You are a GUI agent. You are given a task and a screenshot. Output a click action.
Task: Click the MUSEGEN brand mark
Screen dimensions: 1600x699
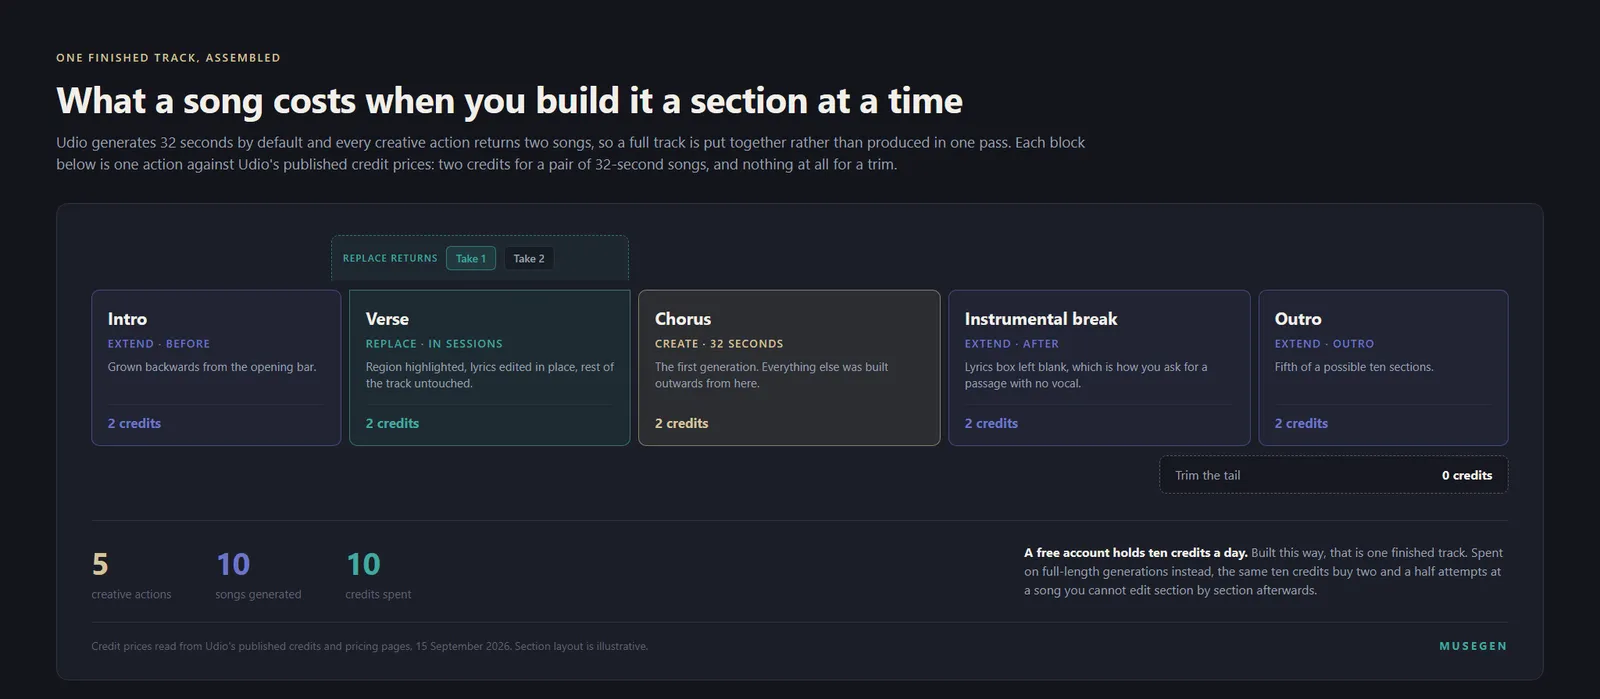tap(1473, 646)
